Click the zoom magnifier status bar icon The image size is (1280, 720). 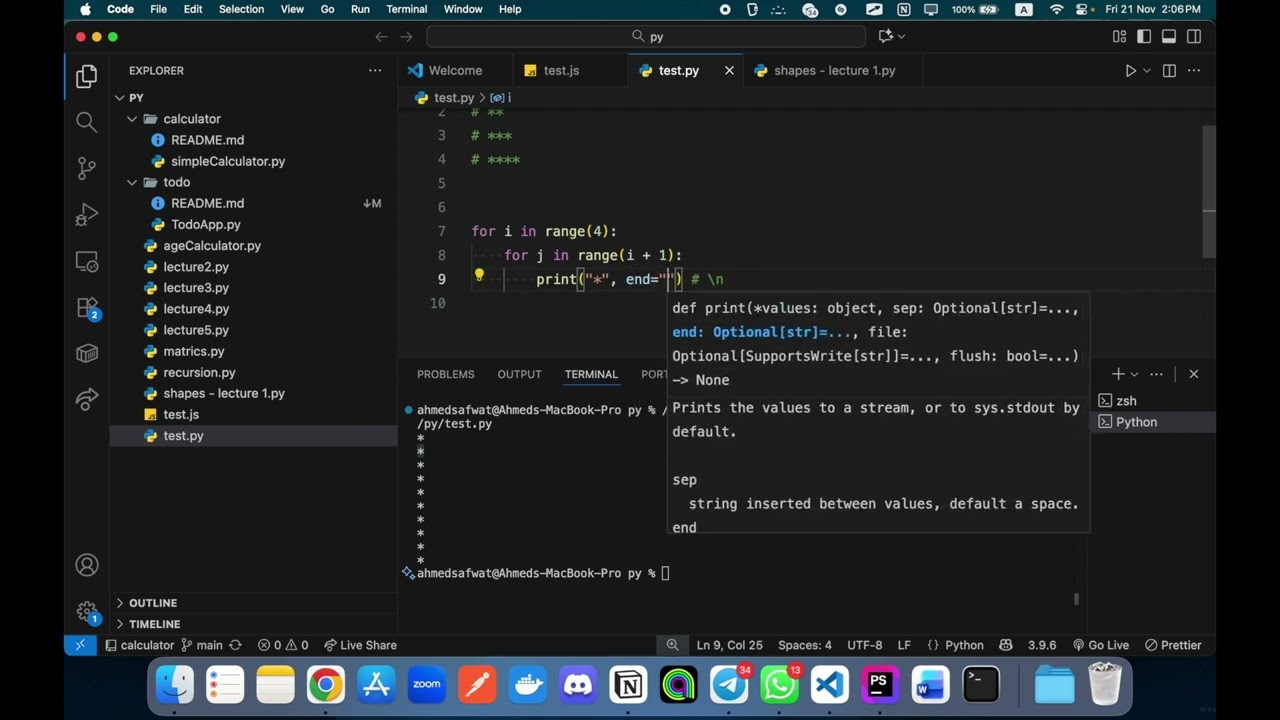click(673, 645)
